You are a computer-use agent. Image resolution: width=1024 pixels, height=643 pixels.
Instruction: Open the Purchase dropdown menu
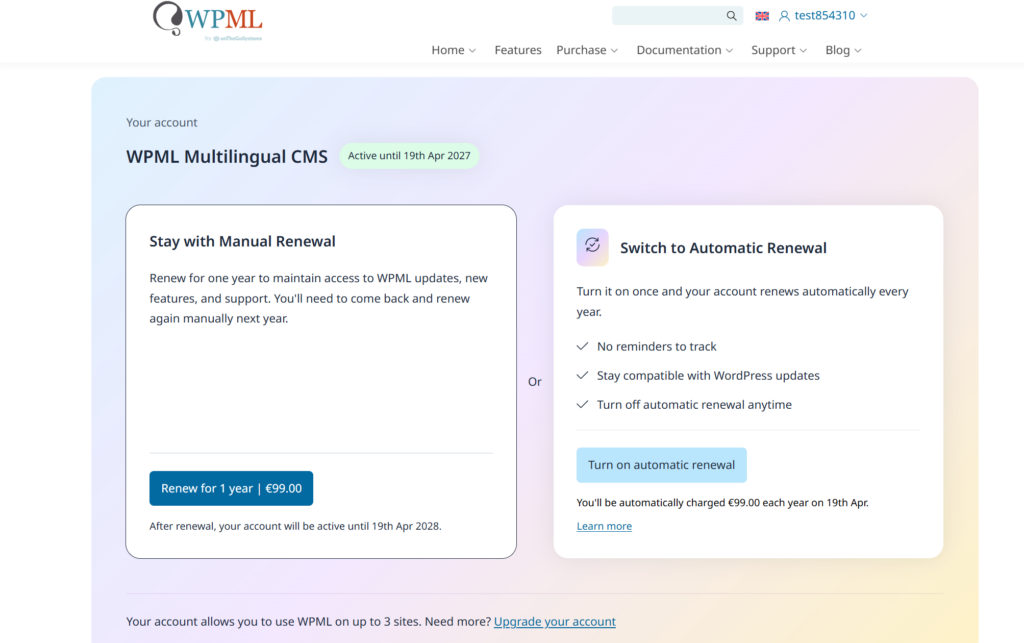[x=582, y=49]
